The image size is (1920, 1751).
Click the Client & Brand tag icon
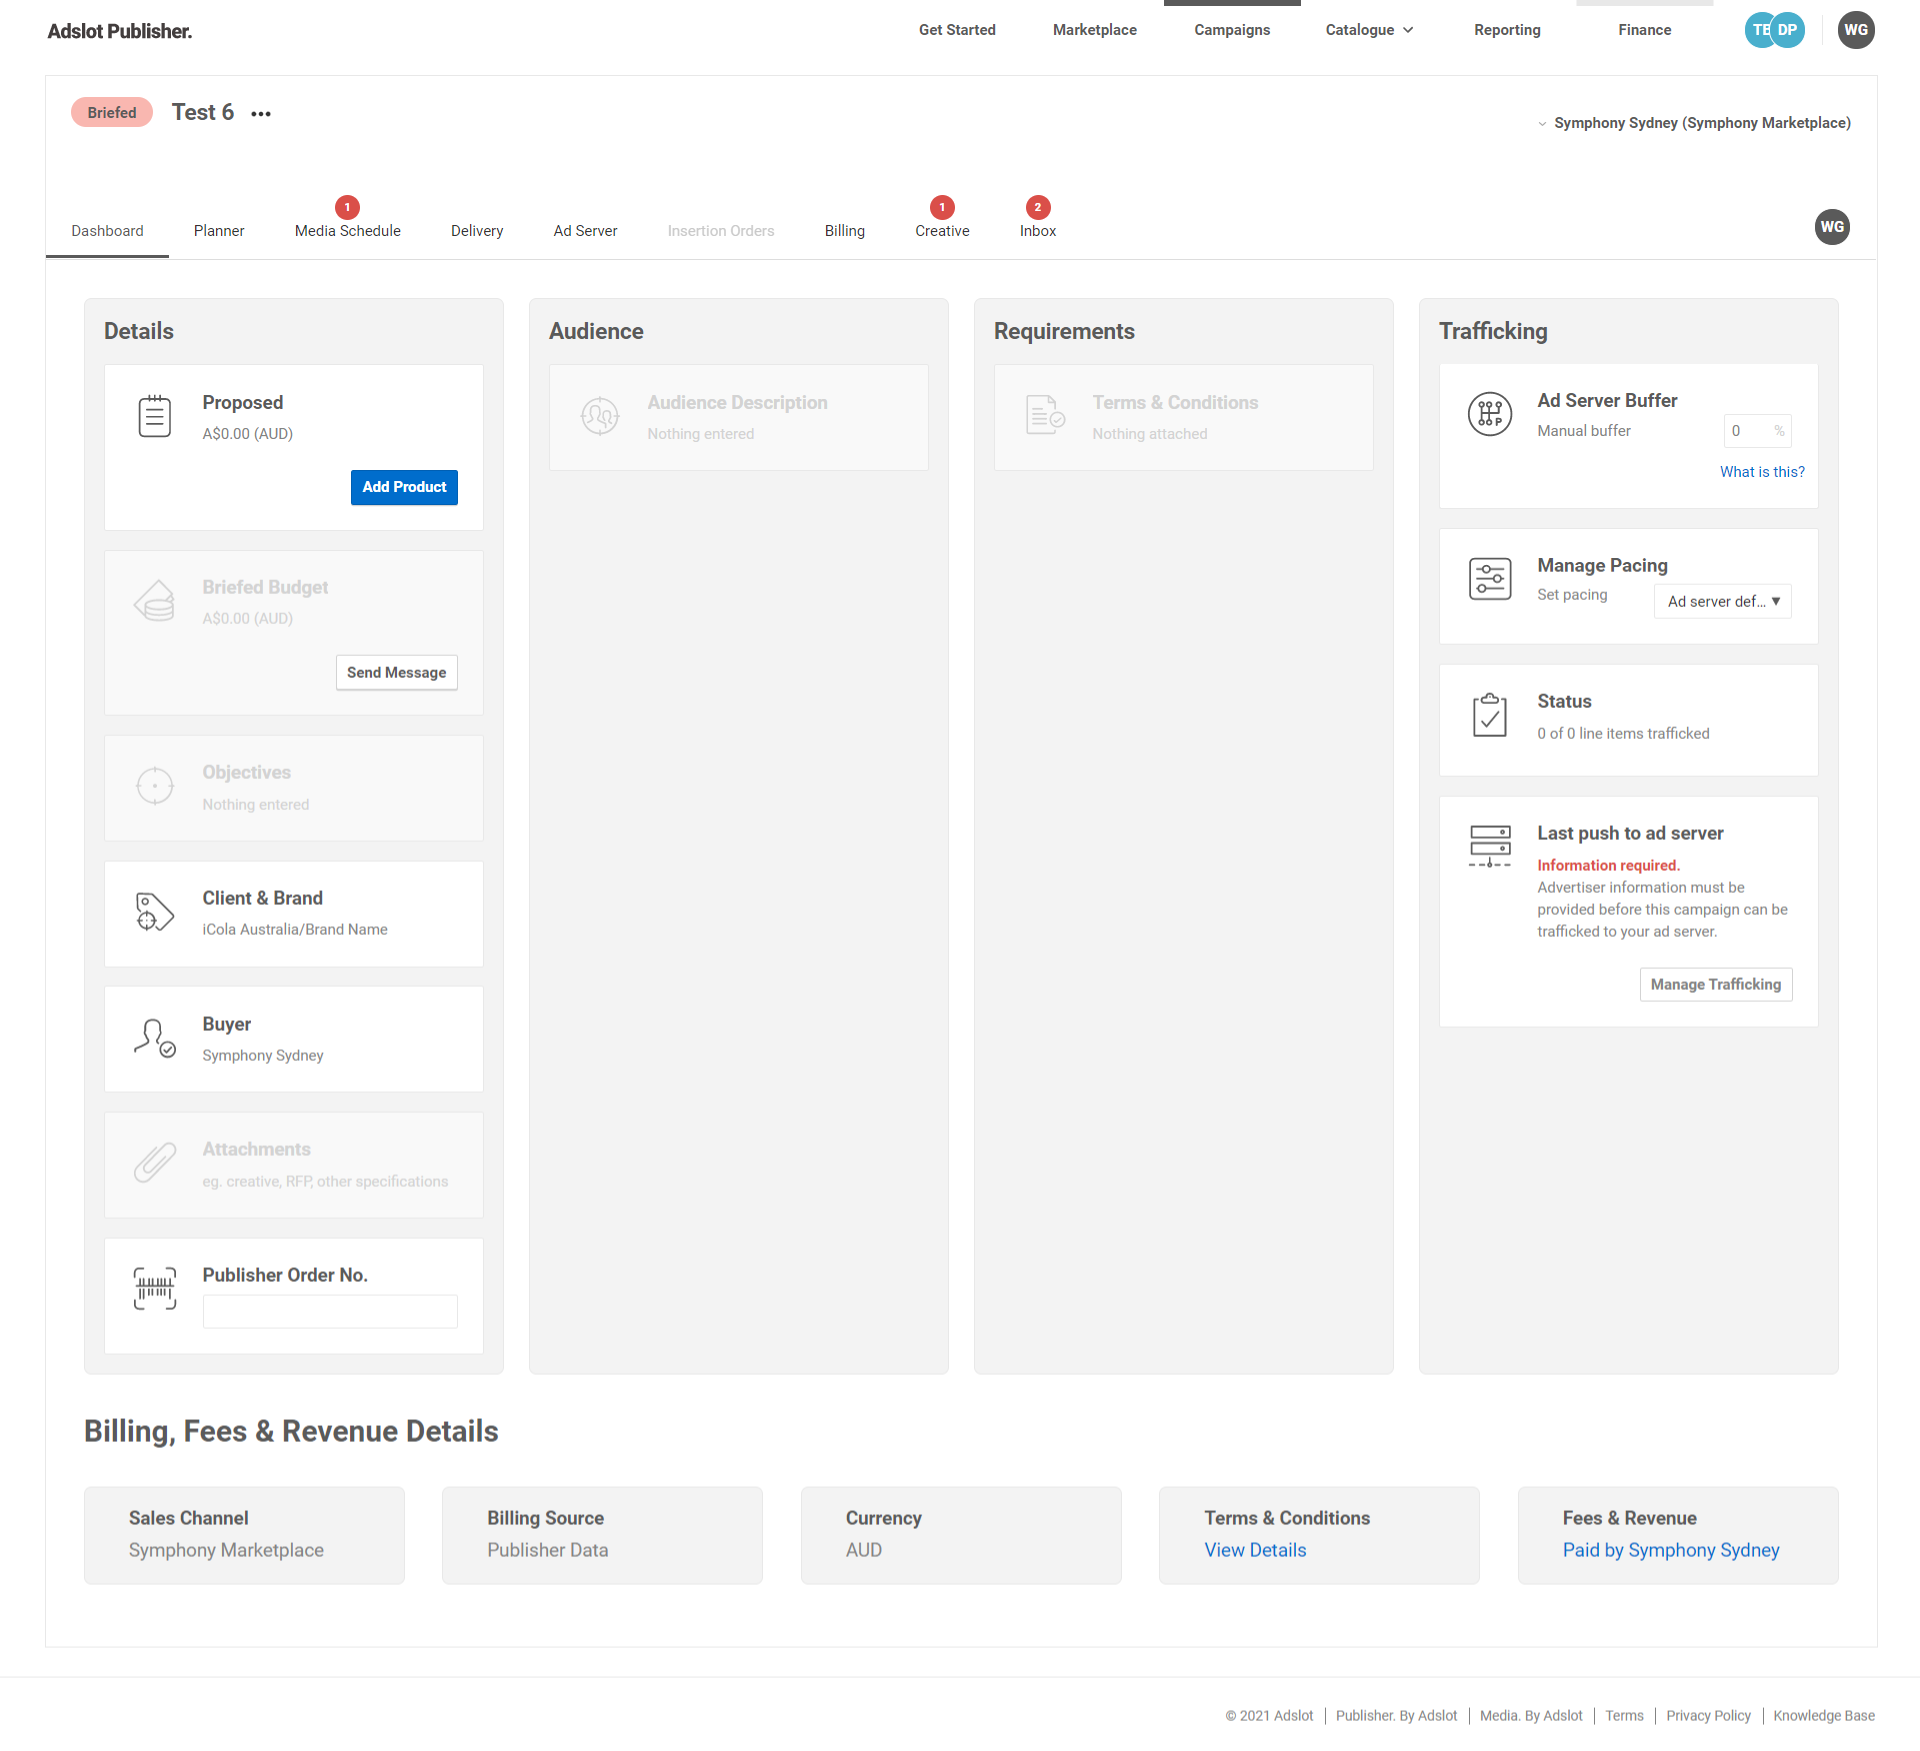click(x=154, y=912)
